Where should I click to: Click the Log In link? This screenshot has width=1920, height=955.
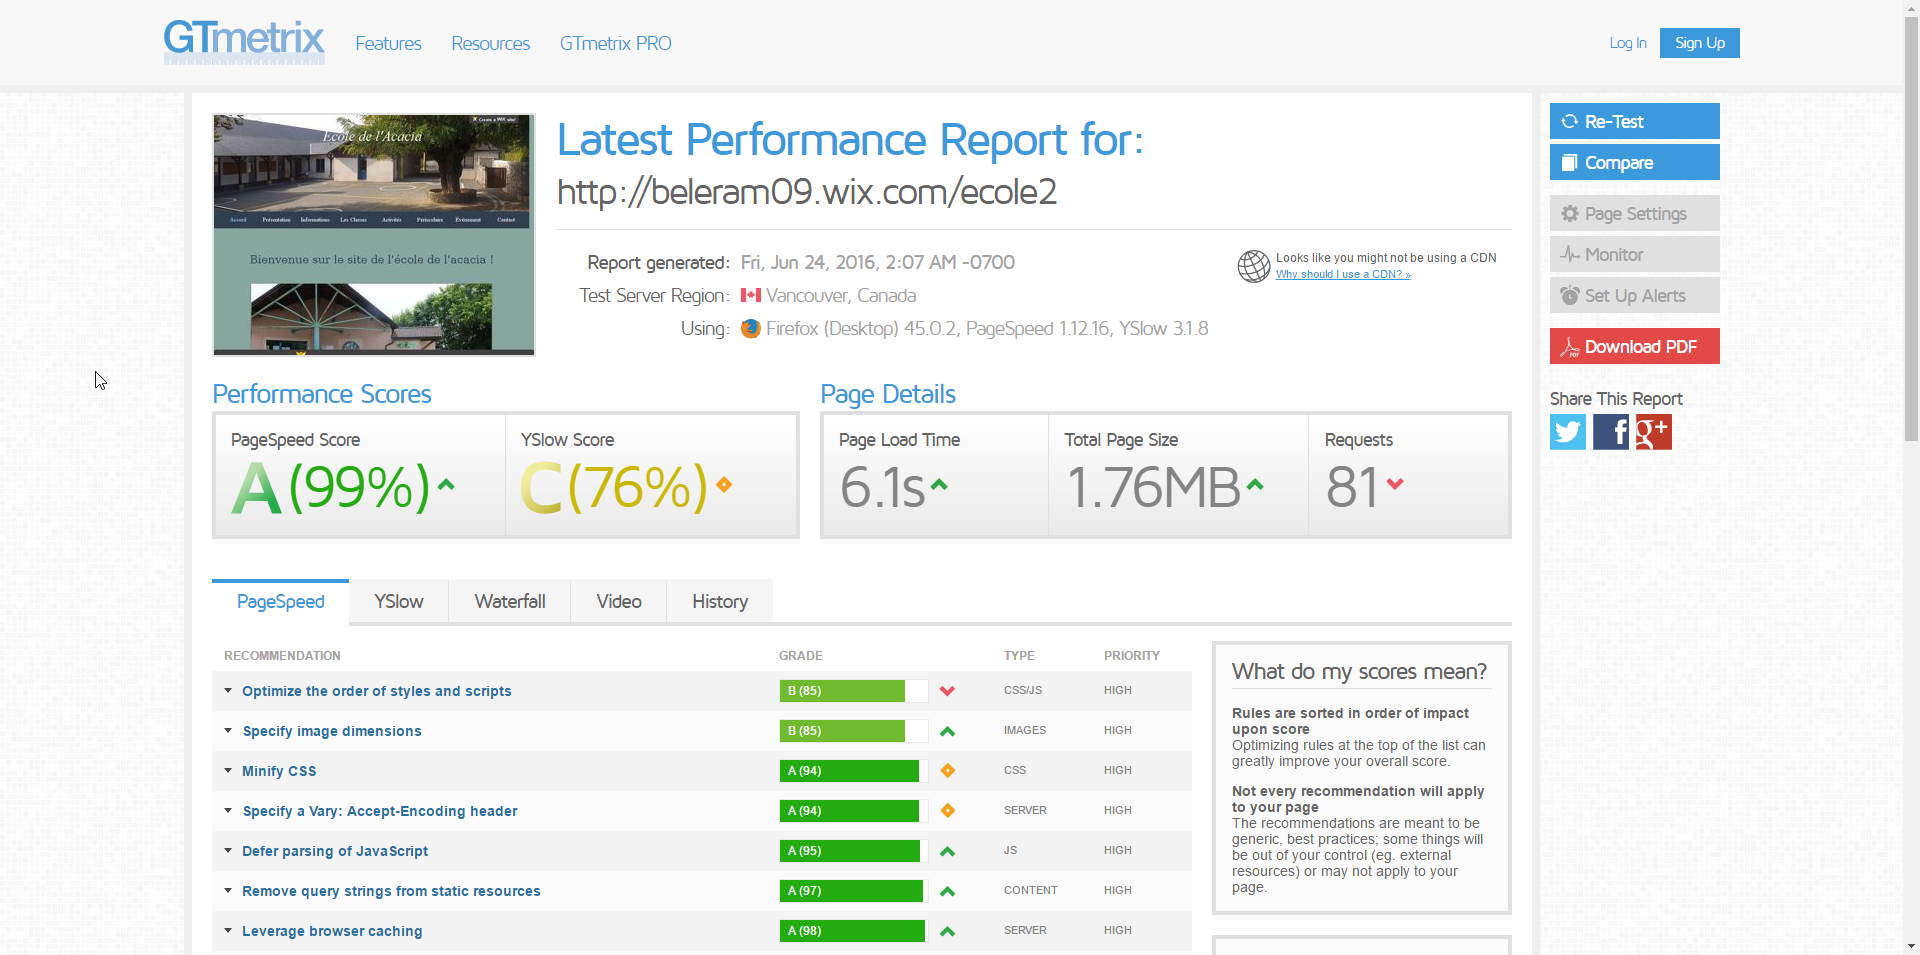tap(1628, 43)
